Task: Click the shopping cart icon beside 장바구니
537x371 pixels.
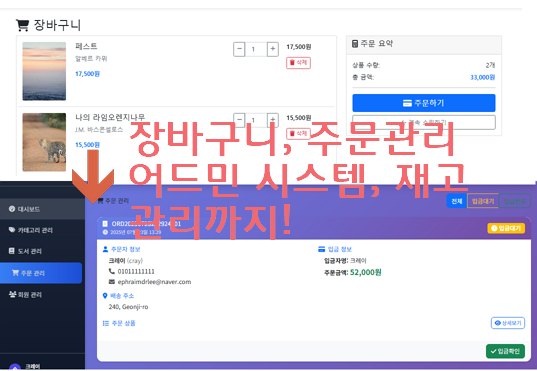Action: 23,25
